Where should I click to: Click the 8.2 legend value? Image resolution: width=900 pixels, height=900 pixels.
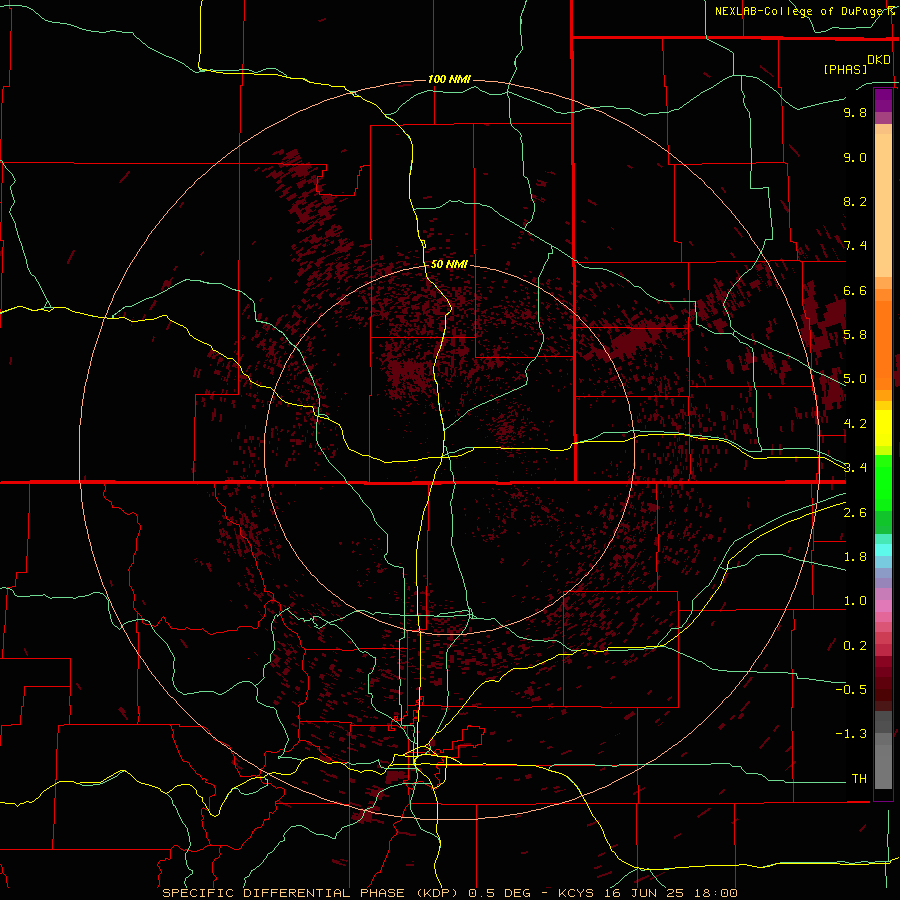point(855,201)
